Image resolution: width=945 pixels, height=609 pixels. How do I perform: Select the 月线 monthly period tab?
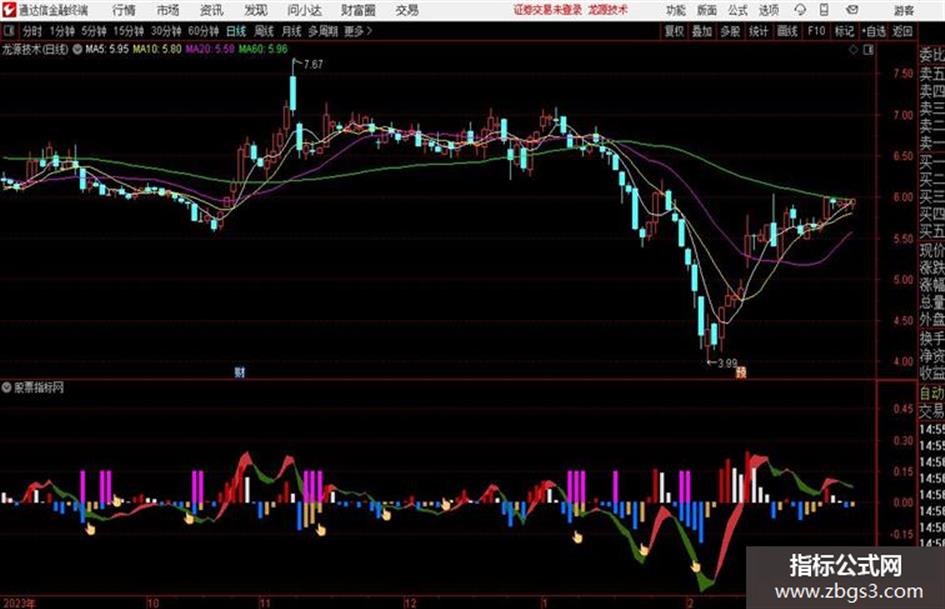pos(292,31)
